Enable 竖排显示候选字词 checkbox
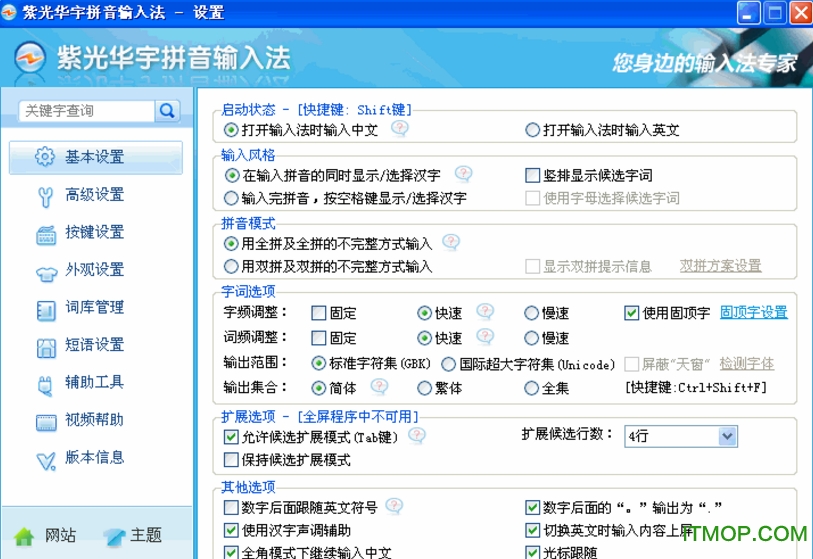813x559 pixels. click(x=532, y=175)
